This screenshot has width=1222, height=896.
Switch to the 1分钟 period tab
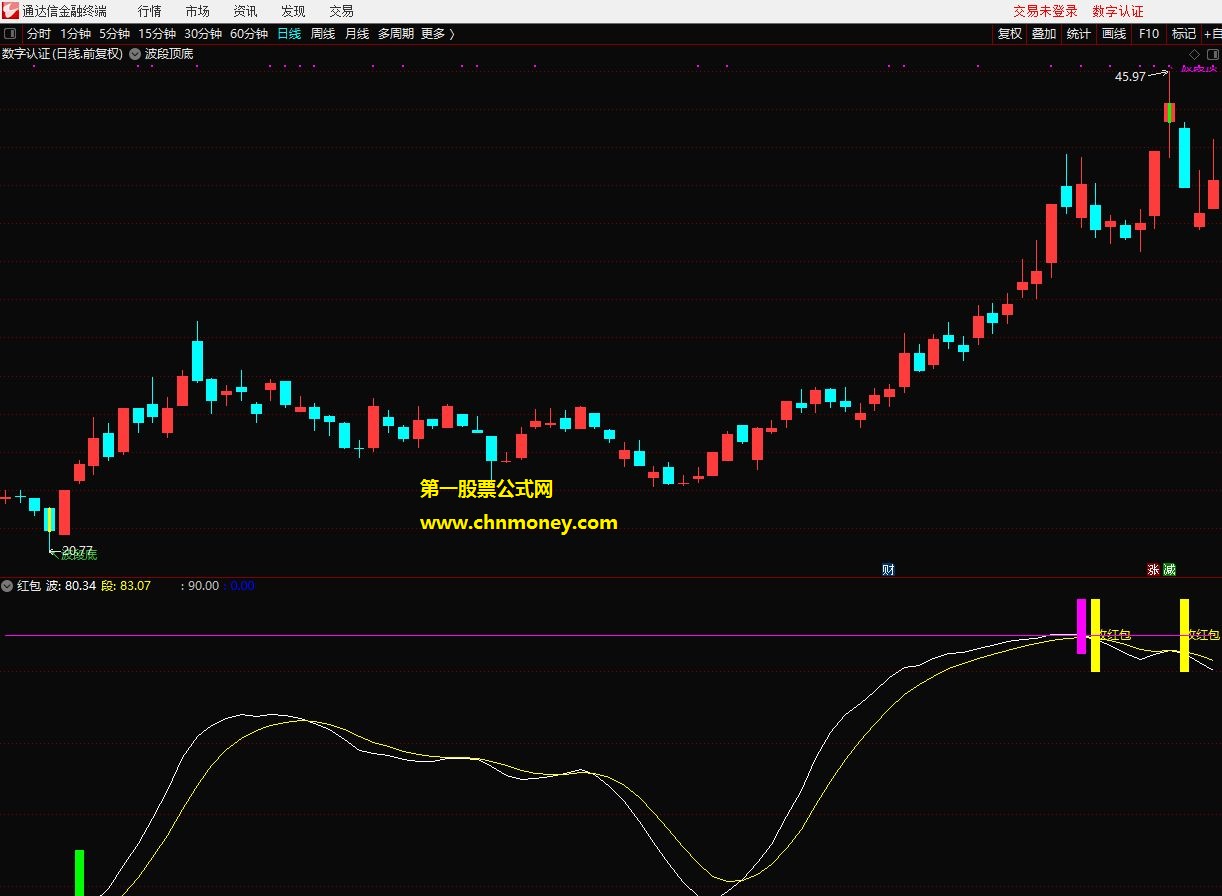coord(75,34)
